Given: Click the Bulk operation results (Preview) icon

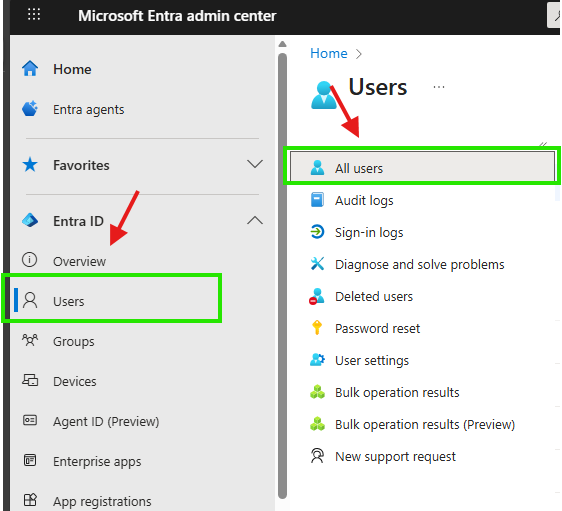Looking at the screenshot, I should [x=317, y=424].
